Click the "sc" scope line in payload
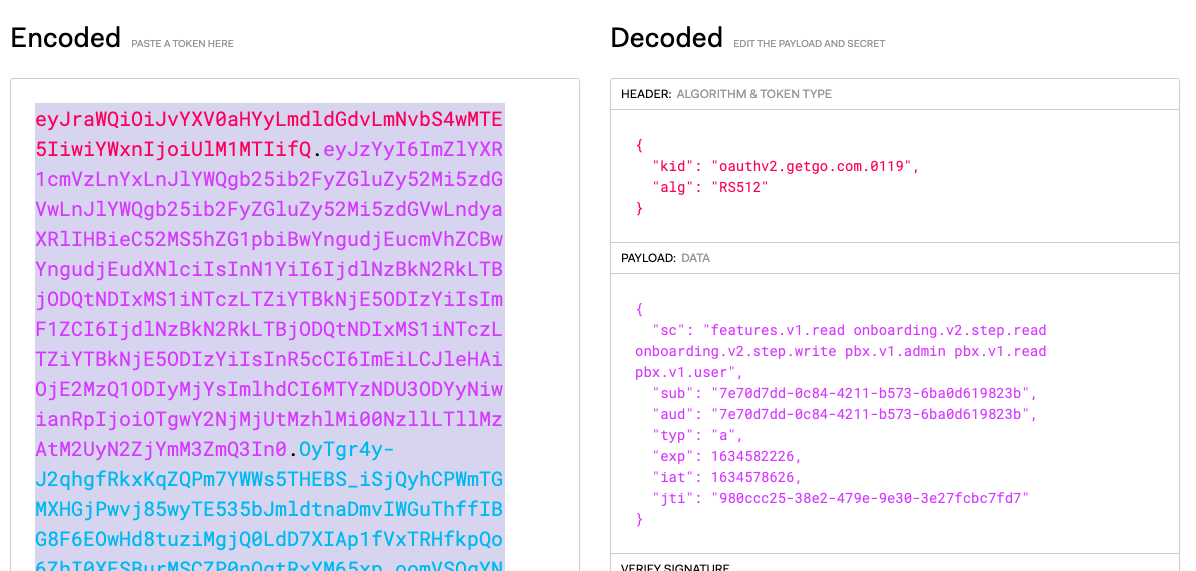 click(841, 351)
